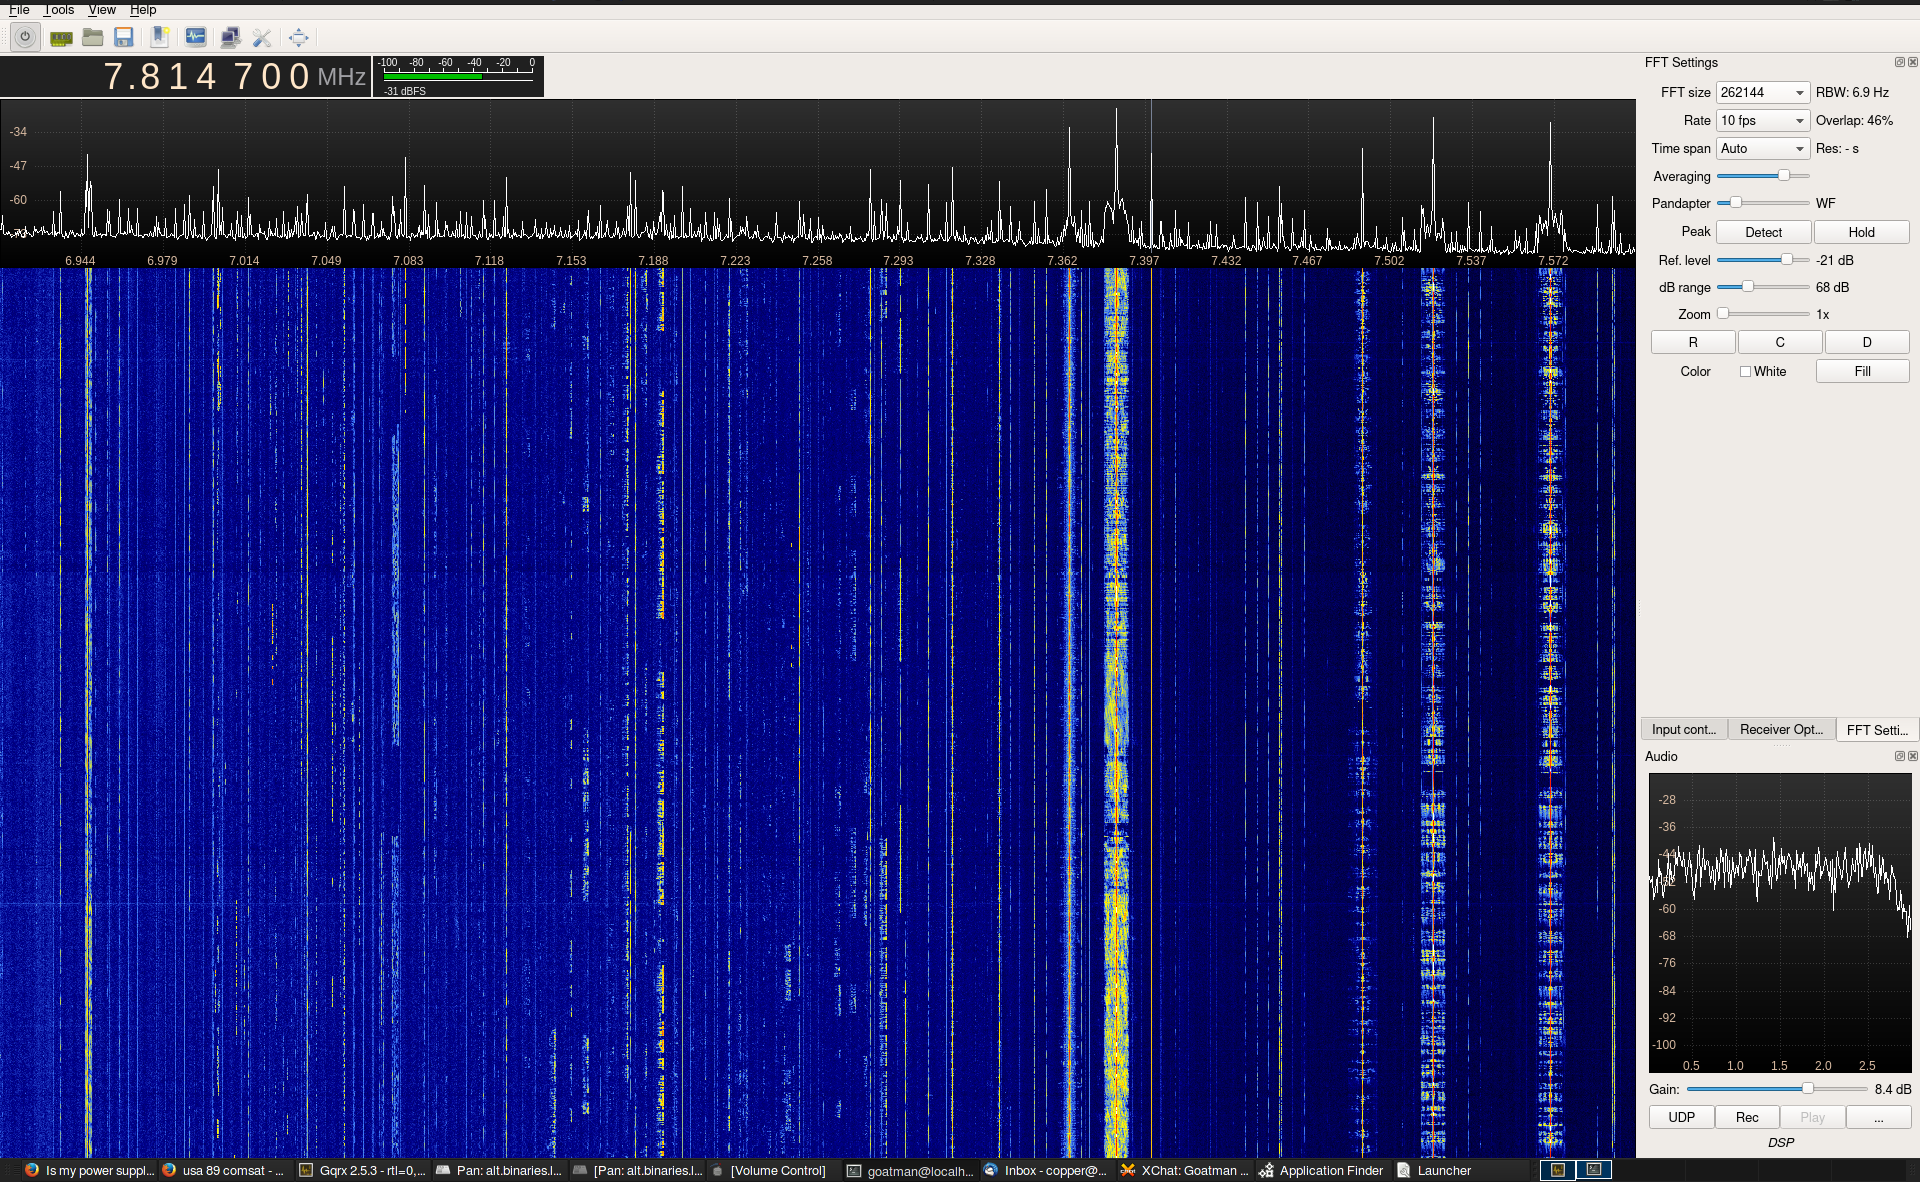Click the remote control computers icon
Viewport: 1920px width, 1182px height.
(230, 38)
